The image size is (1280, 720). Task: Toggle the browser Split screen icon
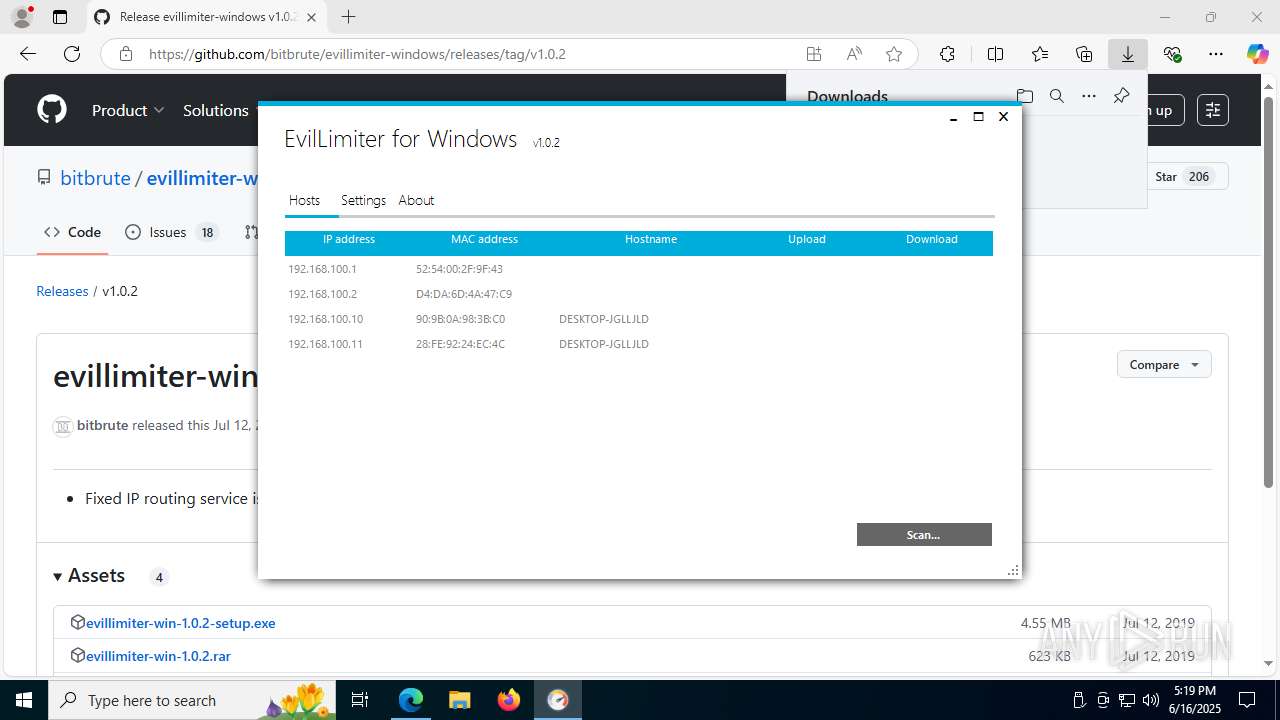coord(995,54)
